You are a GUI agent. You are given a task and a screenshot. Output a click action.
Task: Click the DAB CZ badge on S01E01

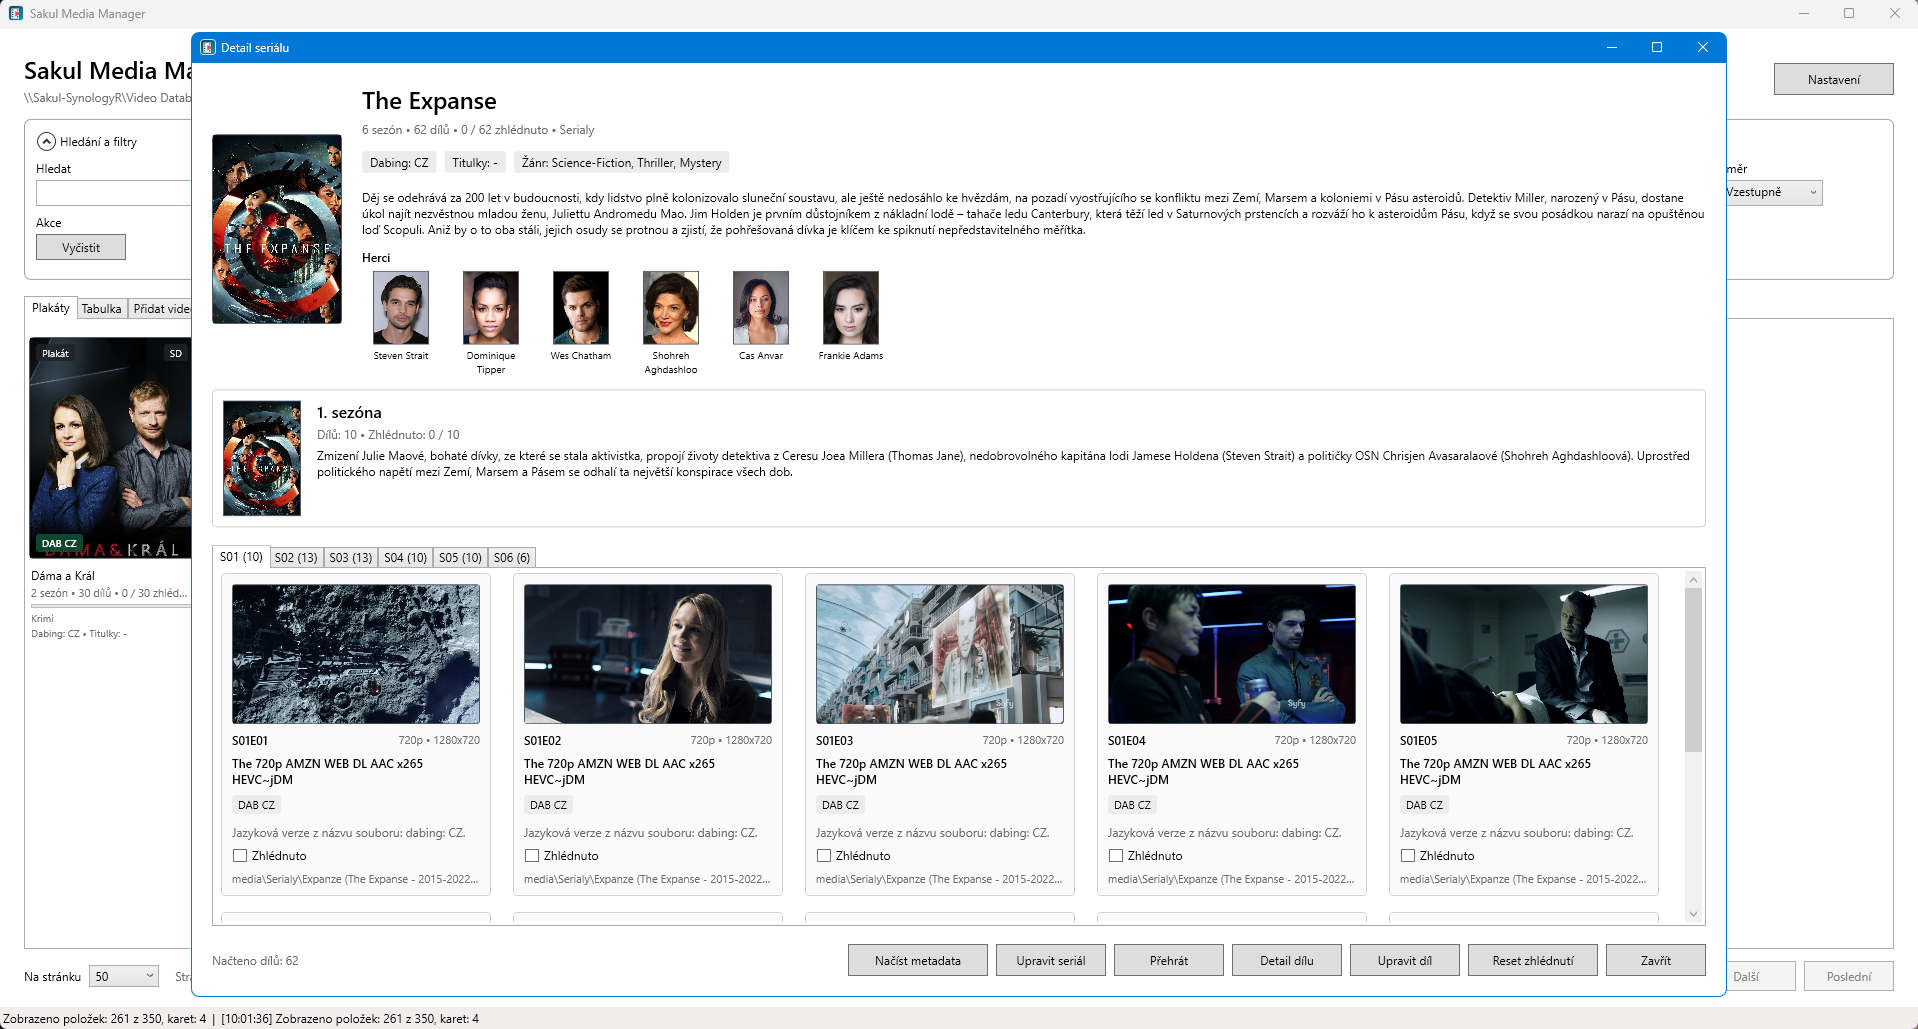(256, 805)
